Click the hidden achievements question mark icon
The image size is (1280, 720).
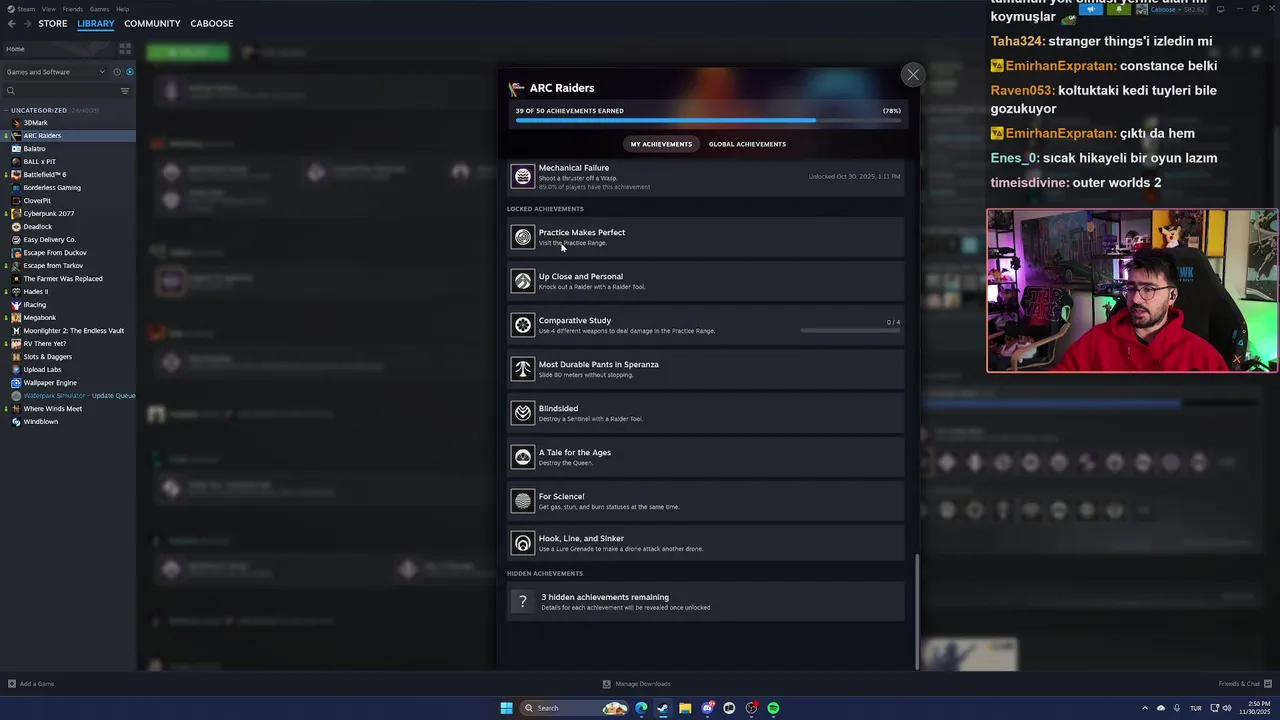[522, 602]
